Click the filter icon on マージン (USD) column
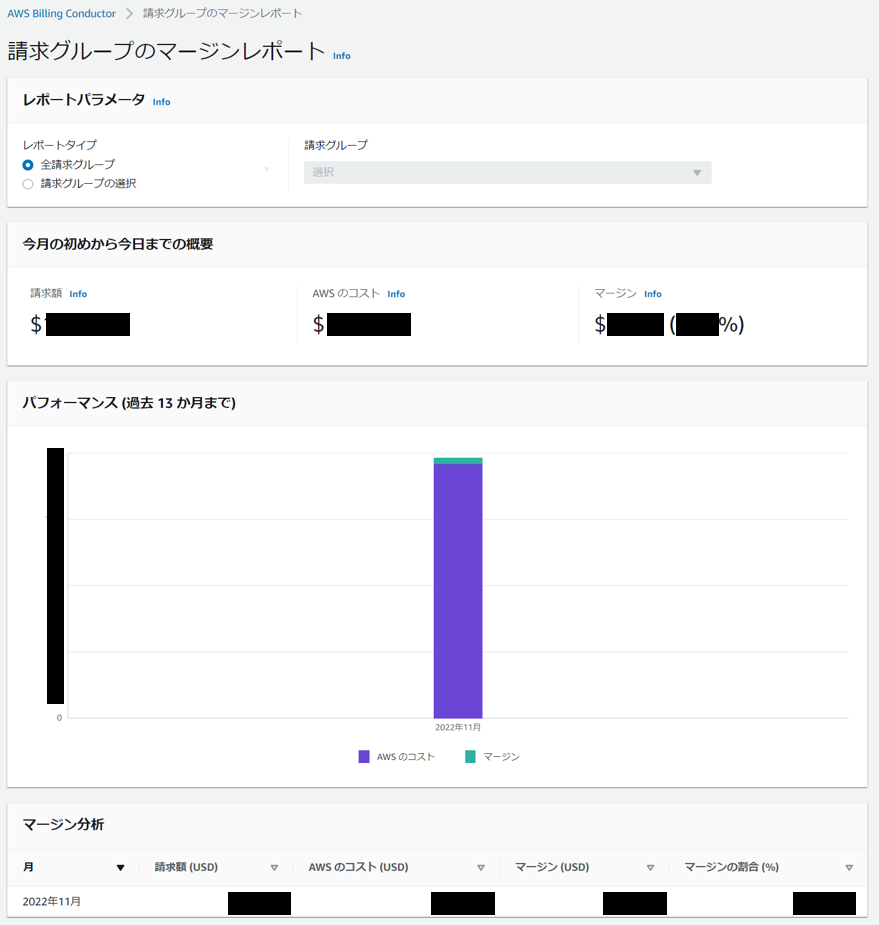The width and height of the screenshot is (879, 925). click(650, 867)
